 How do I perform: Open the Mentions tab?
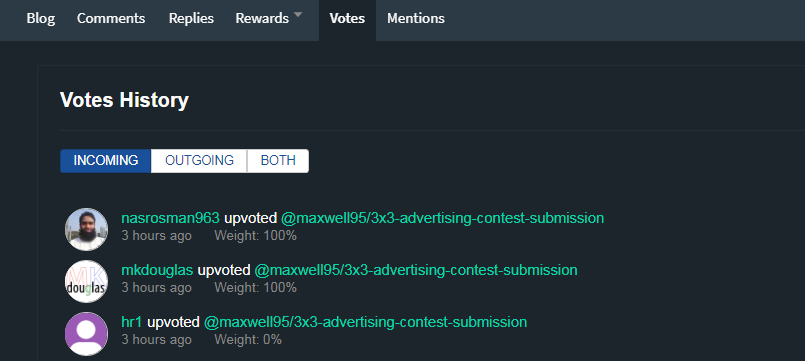click(x=416, y=18)
